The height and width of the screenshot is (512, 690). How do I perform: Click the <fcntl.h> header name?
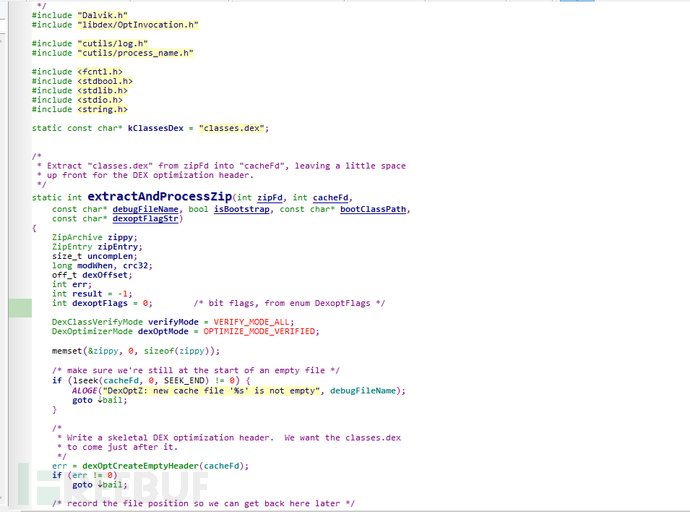(x=100, y=72)
